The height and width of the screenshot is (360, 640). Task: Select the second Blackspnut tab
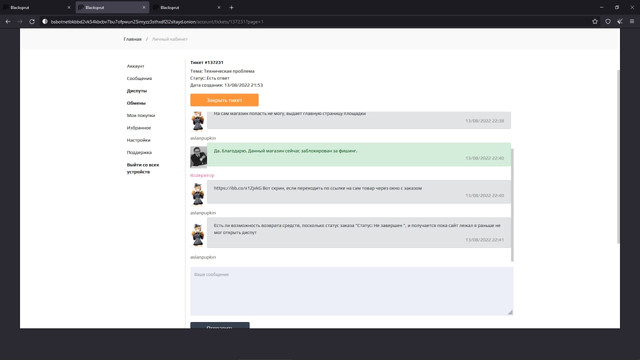(x=112, y=7)
